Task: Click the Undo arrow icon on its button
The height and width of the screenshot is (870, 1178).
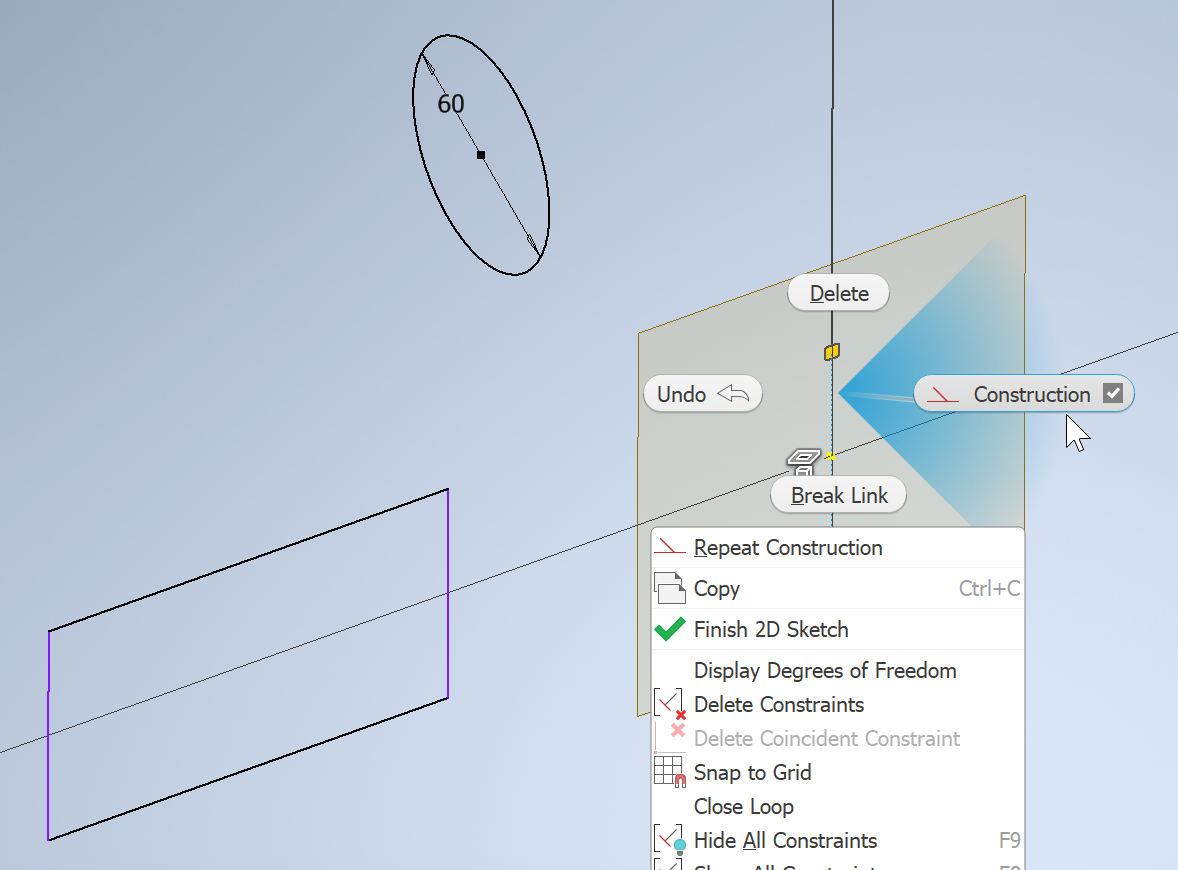Action: point(735,393)
